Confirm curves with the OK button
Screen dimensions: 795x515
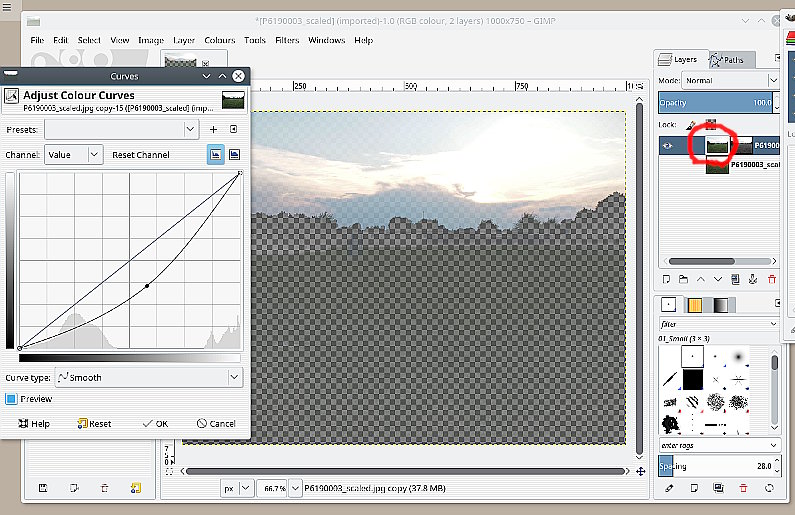155,423
